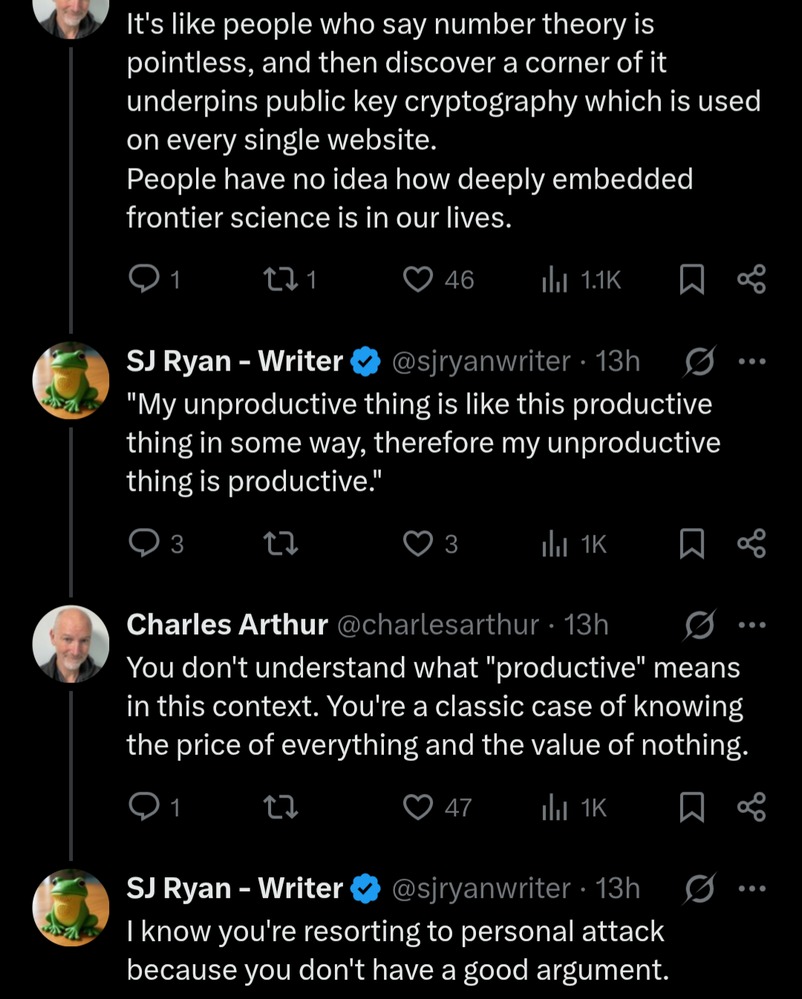802x999 pixels.
Task: Like SJ Ryan's 'unproductive thing' tweet
Action: tap(416, 544)
